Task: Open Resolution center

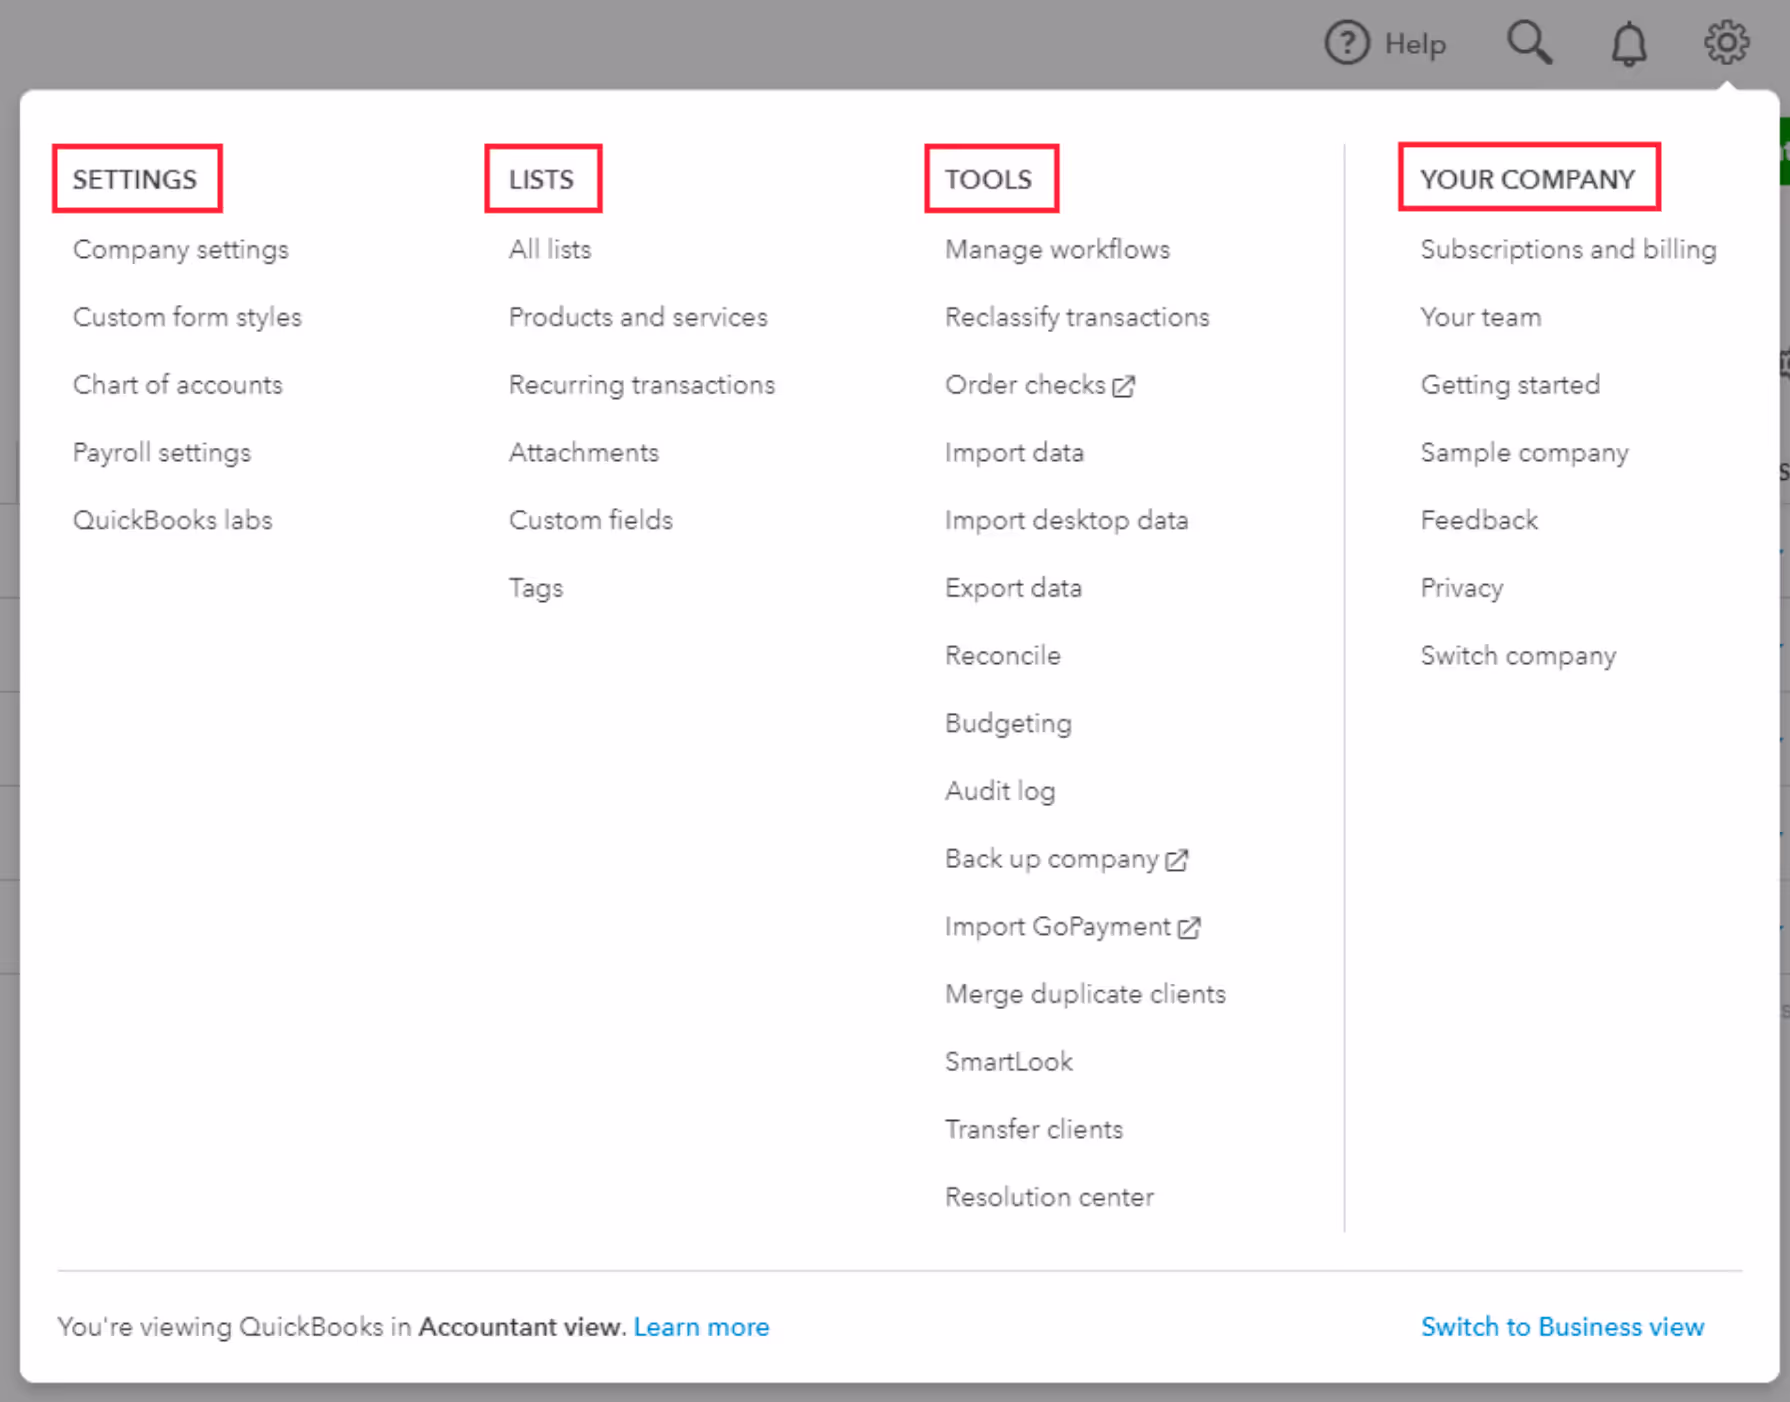Action: point(1049,1197)
